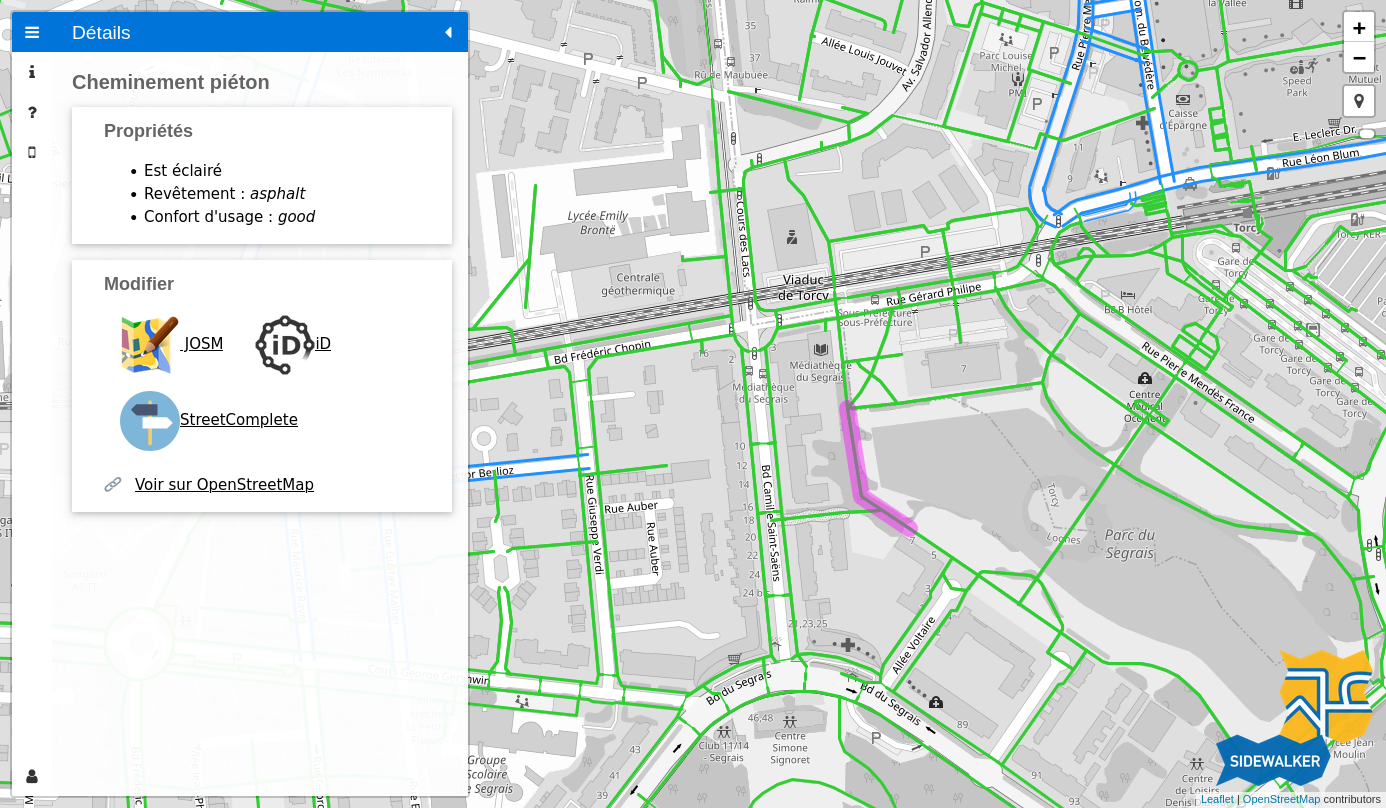
Task: Click the Revêtement : asphalt property
Action: point(224,194)
